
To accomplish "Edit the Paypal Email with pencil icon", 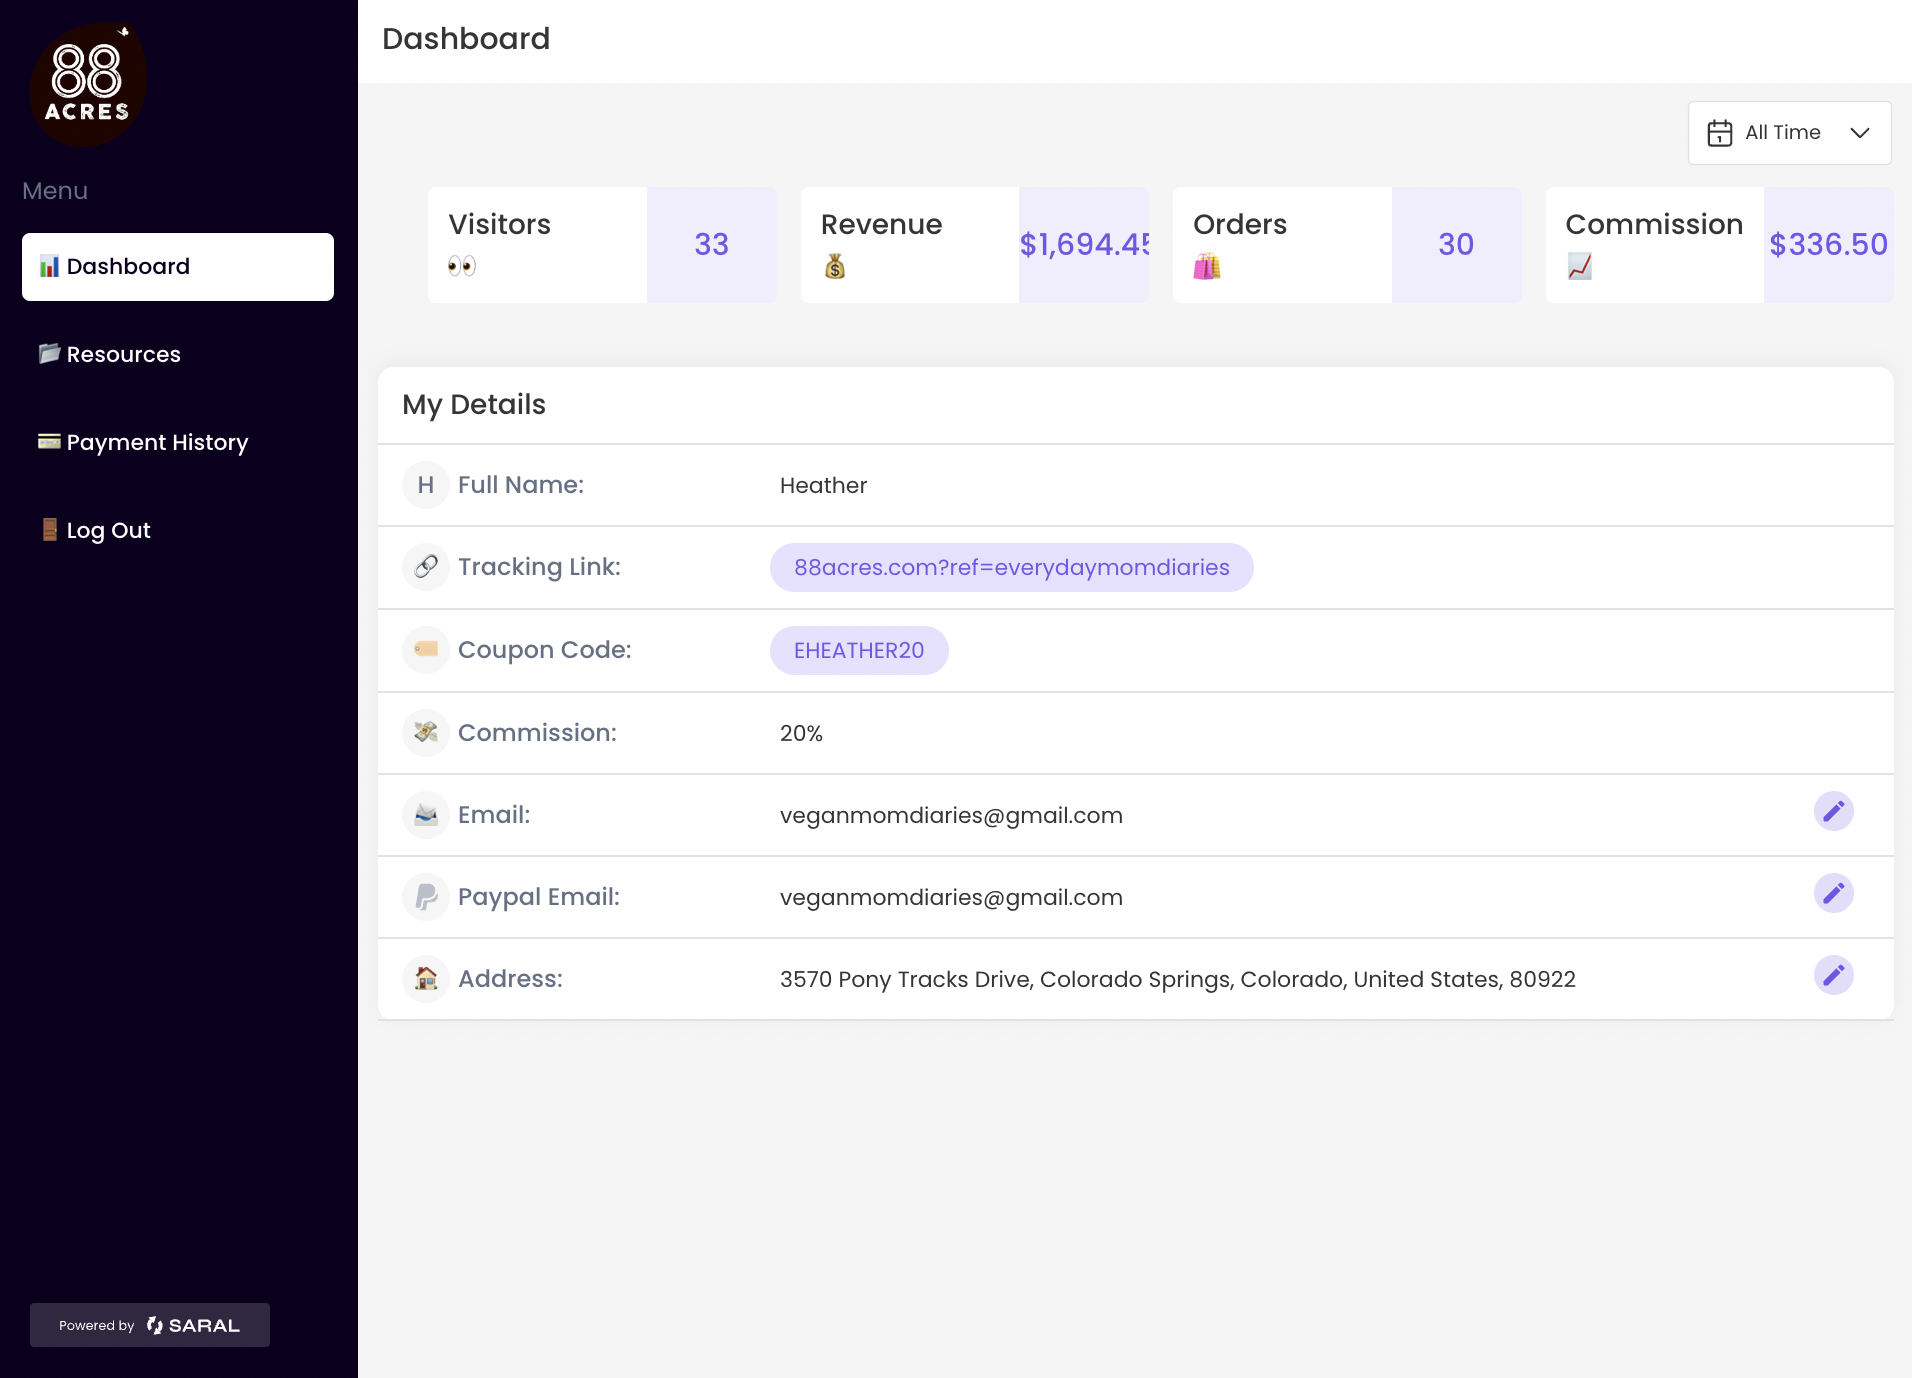I will pyautogui.click(x=1833, y=893).
